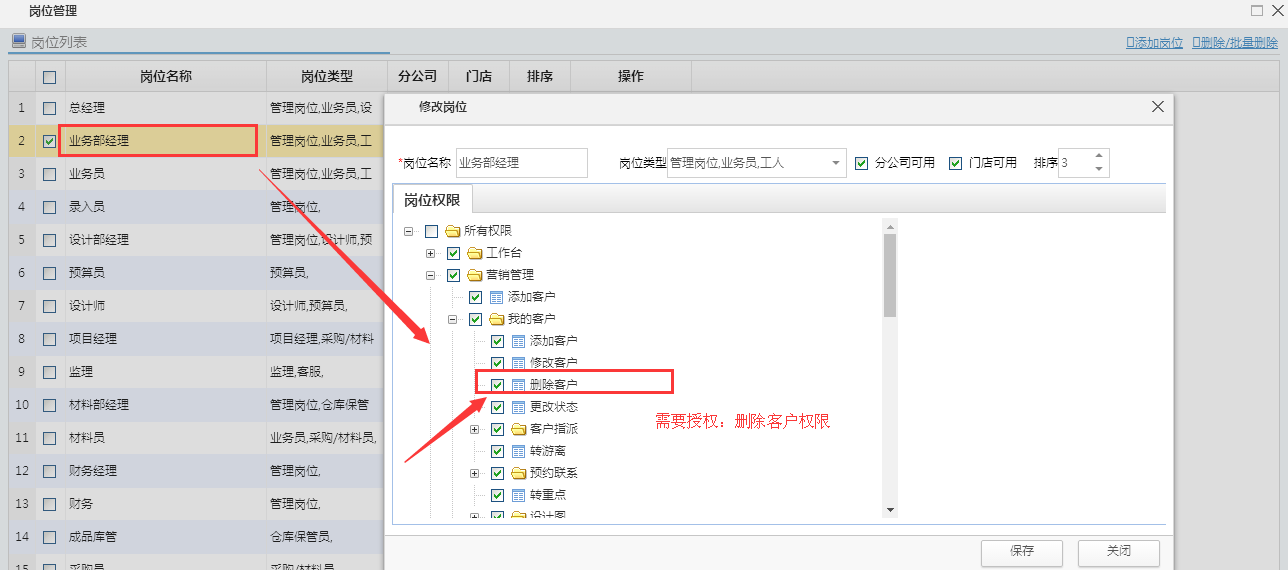Viewport: 1288px width, 570px height.
Task: Open the 添加岗位 link
Action: [x=1155, y=43]
